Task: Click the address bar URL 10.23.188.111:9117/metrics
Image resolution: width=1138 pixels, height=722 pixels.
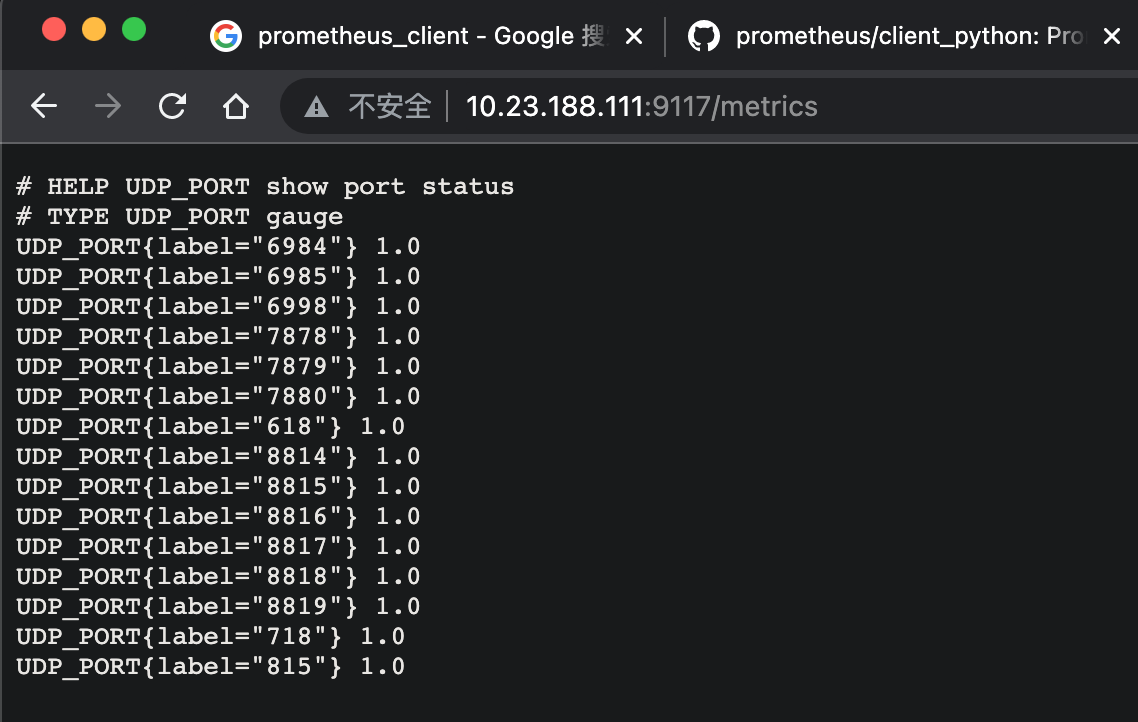Action: (x=642, y=107)
